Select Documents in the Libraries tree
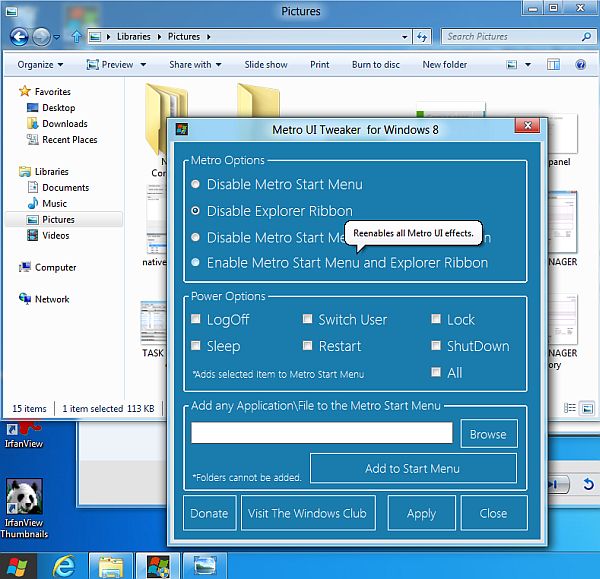 tap(65, 188)
